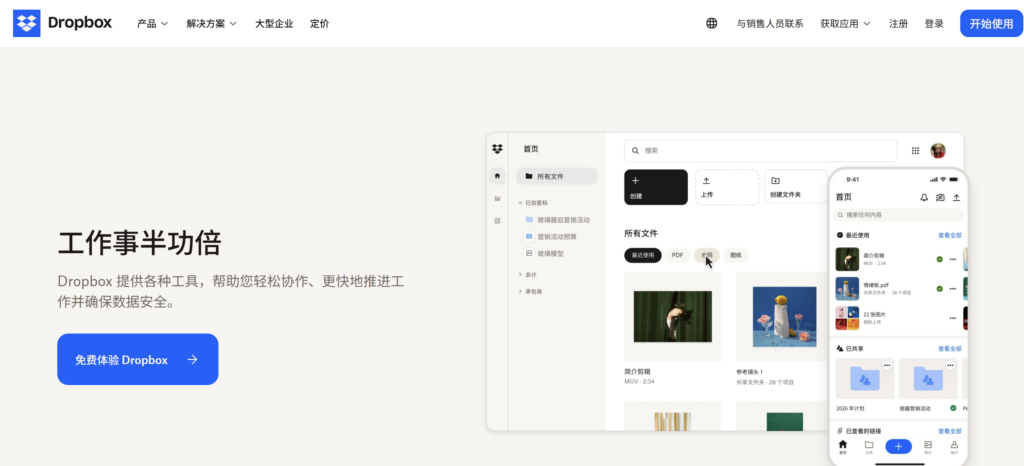Select 所有文件 in the preview sidebar
1024x466 pixels.
click(556, 176)
